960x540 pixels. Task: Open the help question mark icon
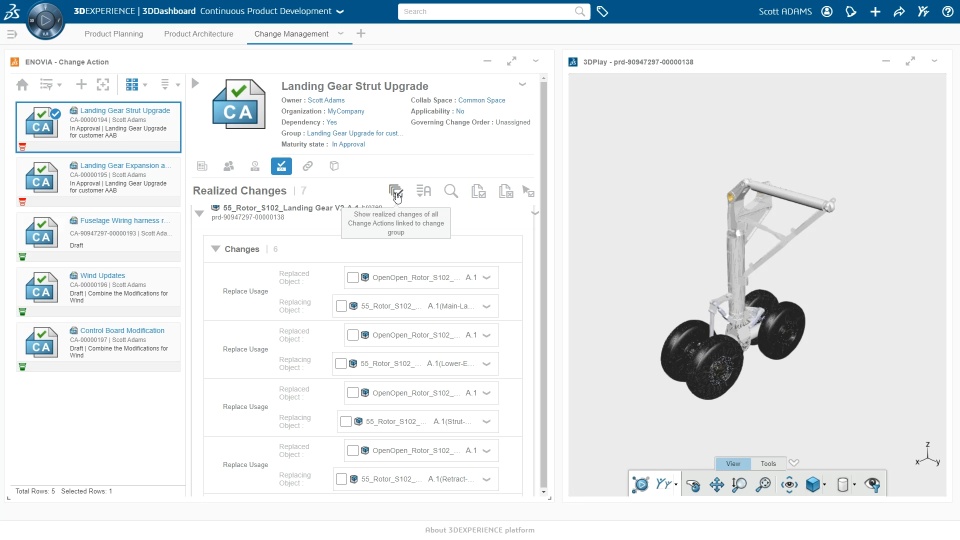click(x=947, y=12)
